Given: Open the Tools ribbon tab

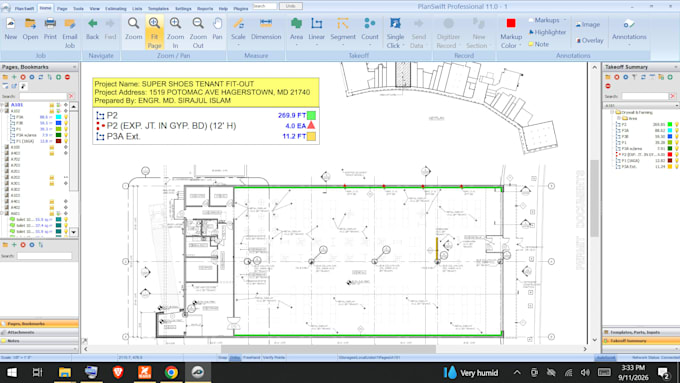Looking at the screenshot, I should [x=78, y=8].
